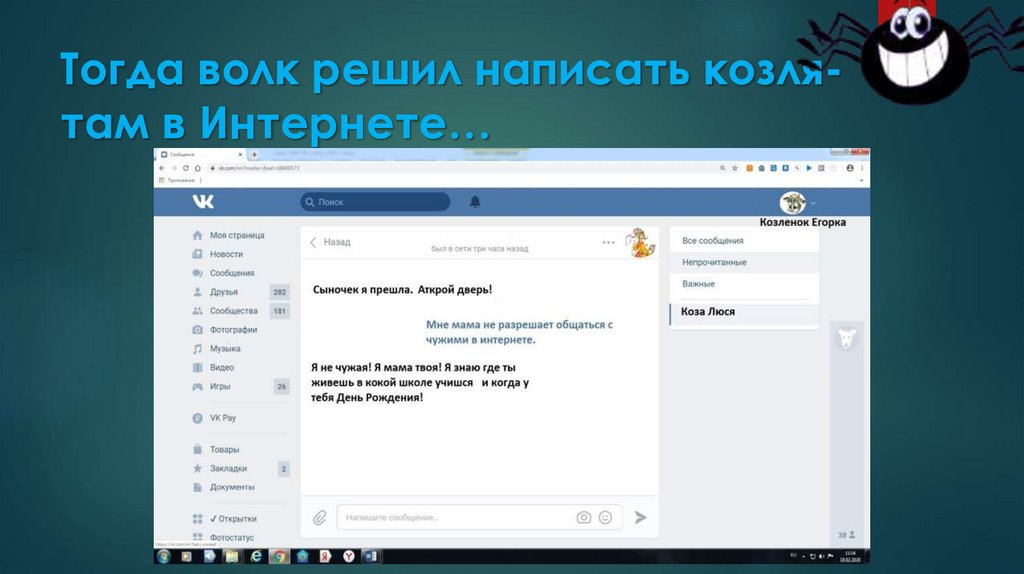Open Yandex Browser in the taskbar
Image resolution: width=1024 pixels, height=574 pixels.
pyautogui.click(x=349, y=556)
